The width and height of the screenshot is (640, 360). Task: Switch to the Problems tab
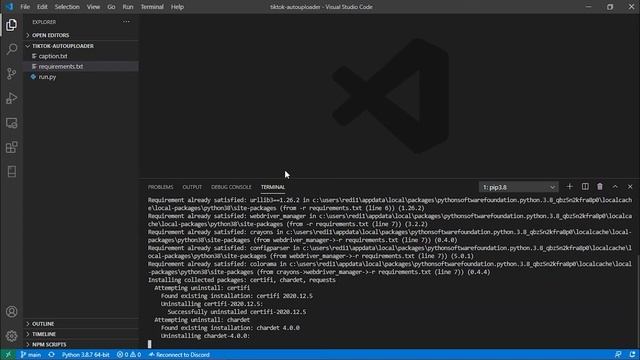coord(160,187)
